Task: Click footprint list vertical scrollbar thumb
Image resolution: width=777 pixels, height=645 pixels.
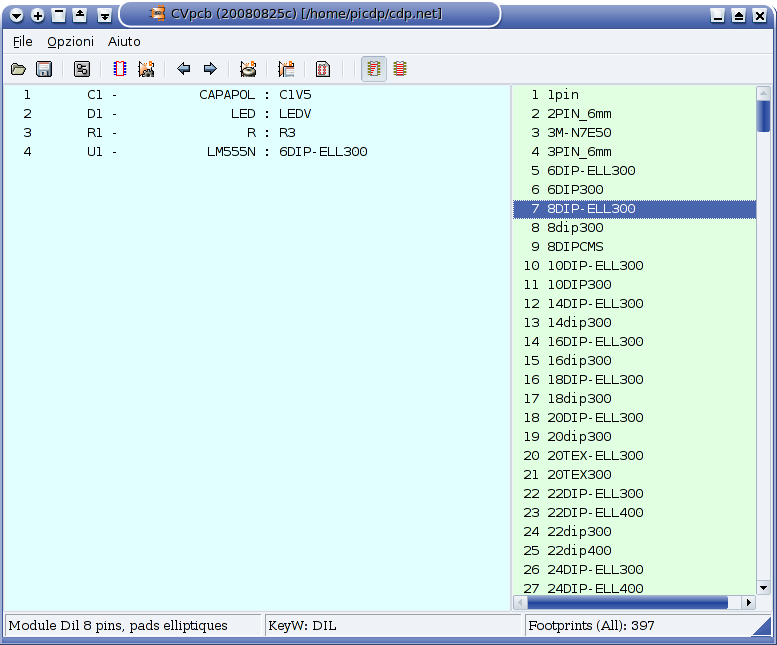Action: (763, 116)
